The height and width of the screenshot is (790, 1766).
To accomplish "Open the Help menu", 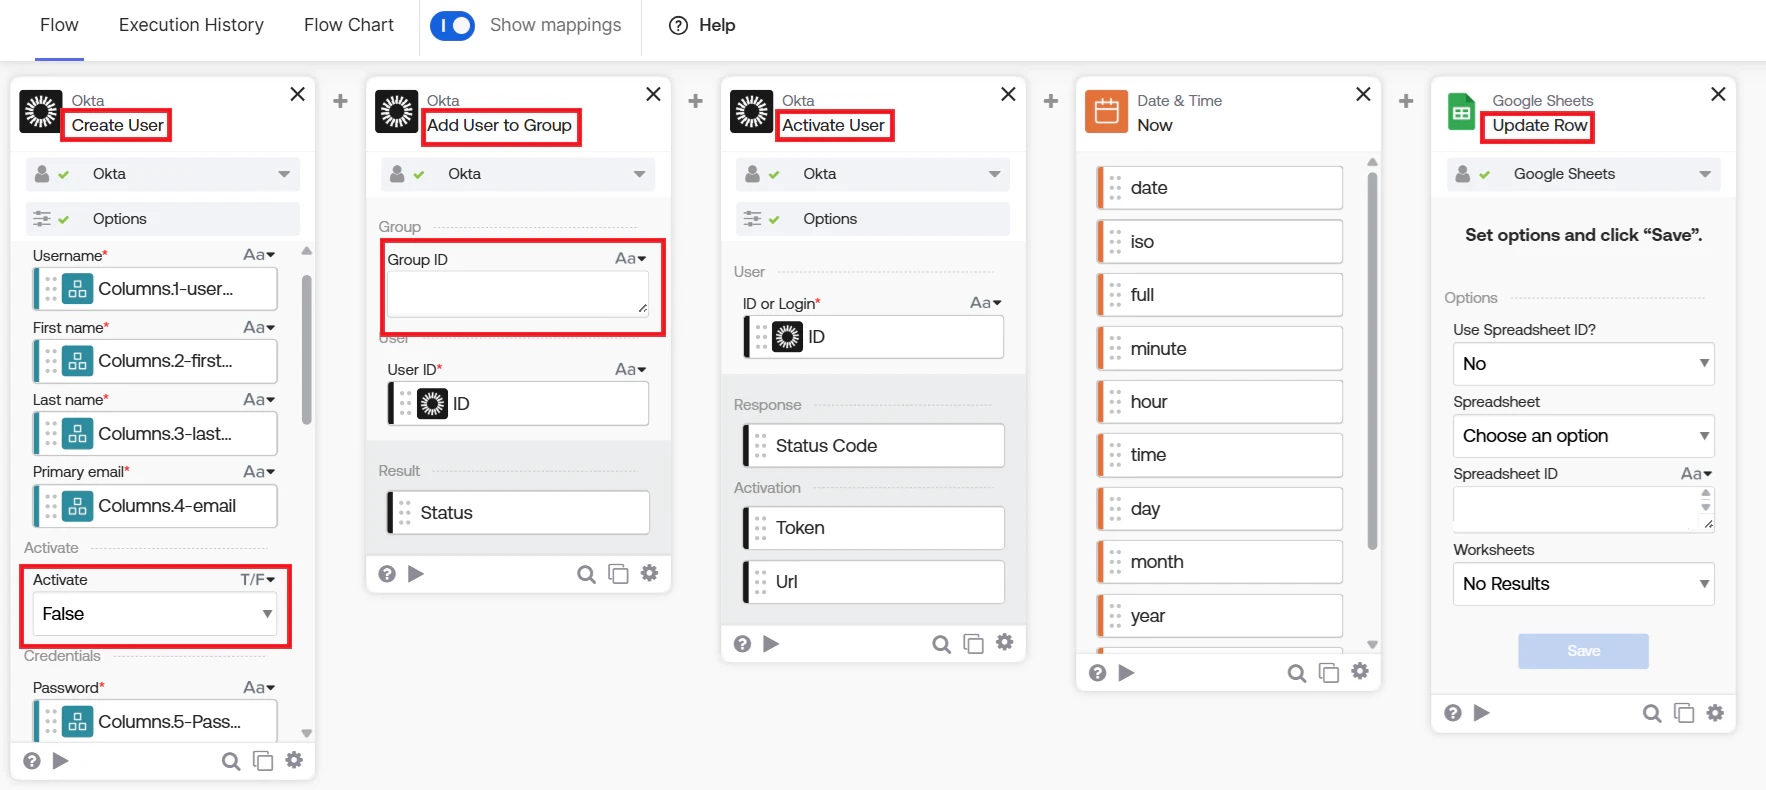I will point(702,25).
